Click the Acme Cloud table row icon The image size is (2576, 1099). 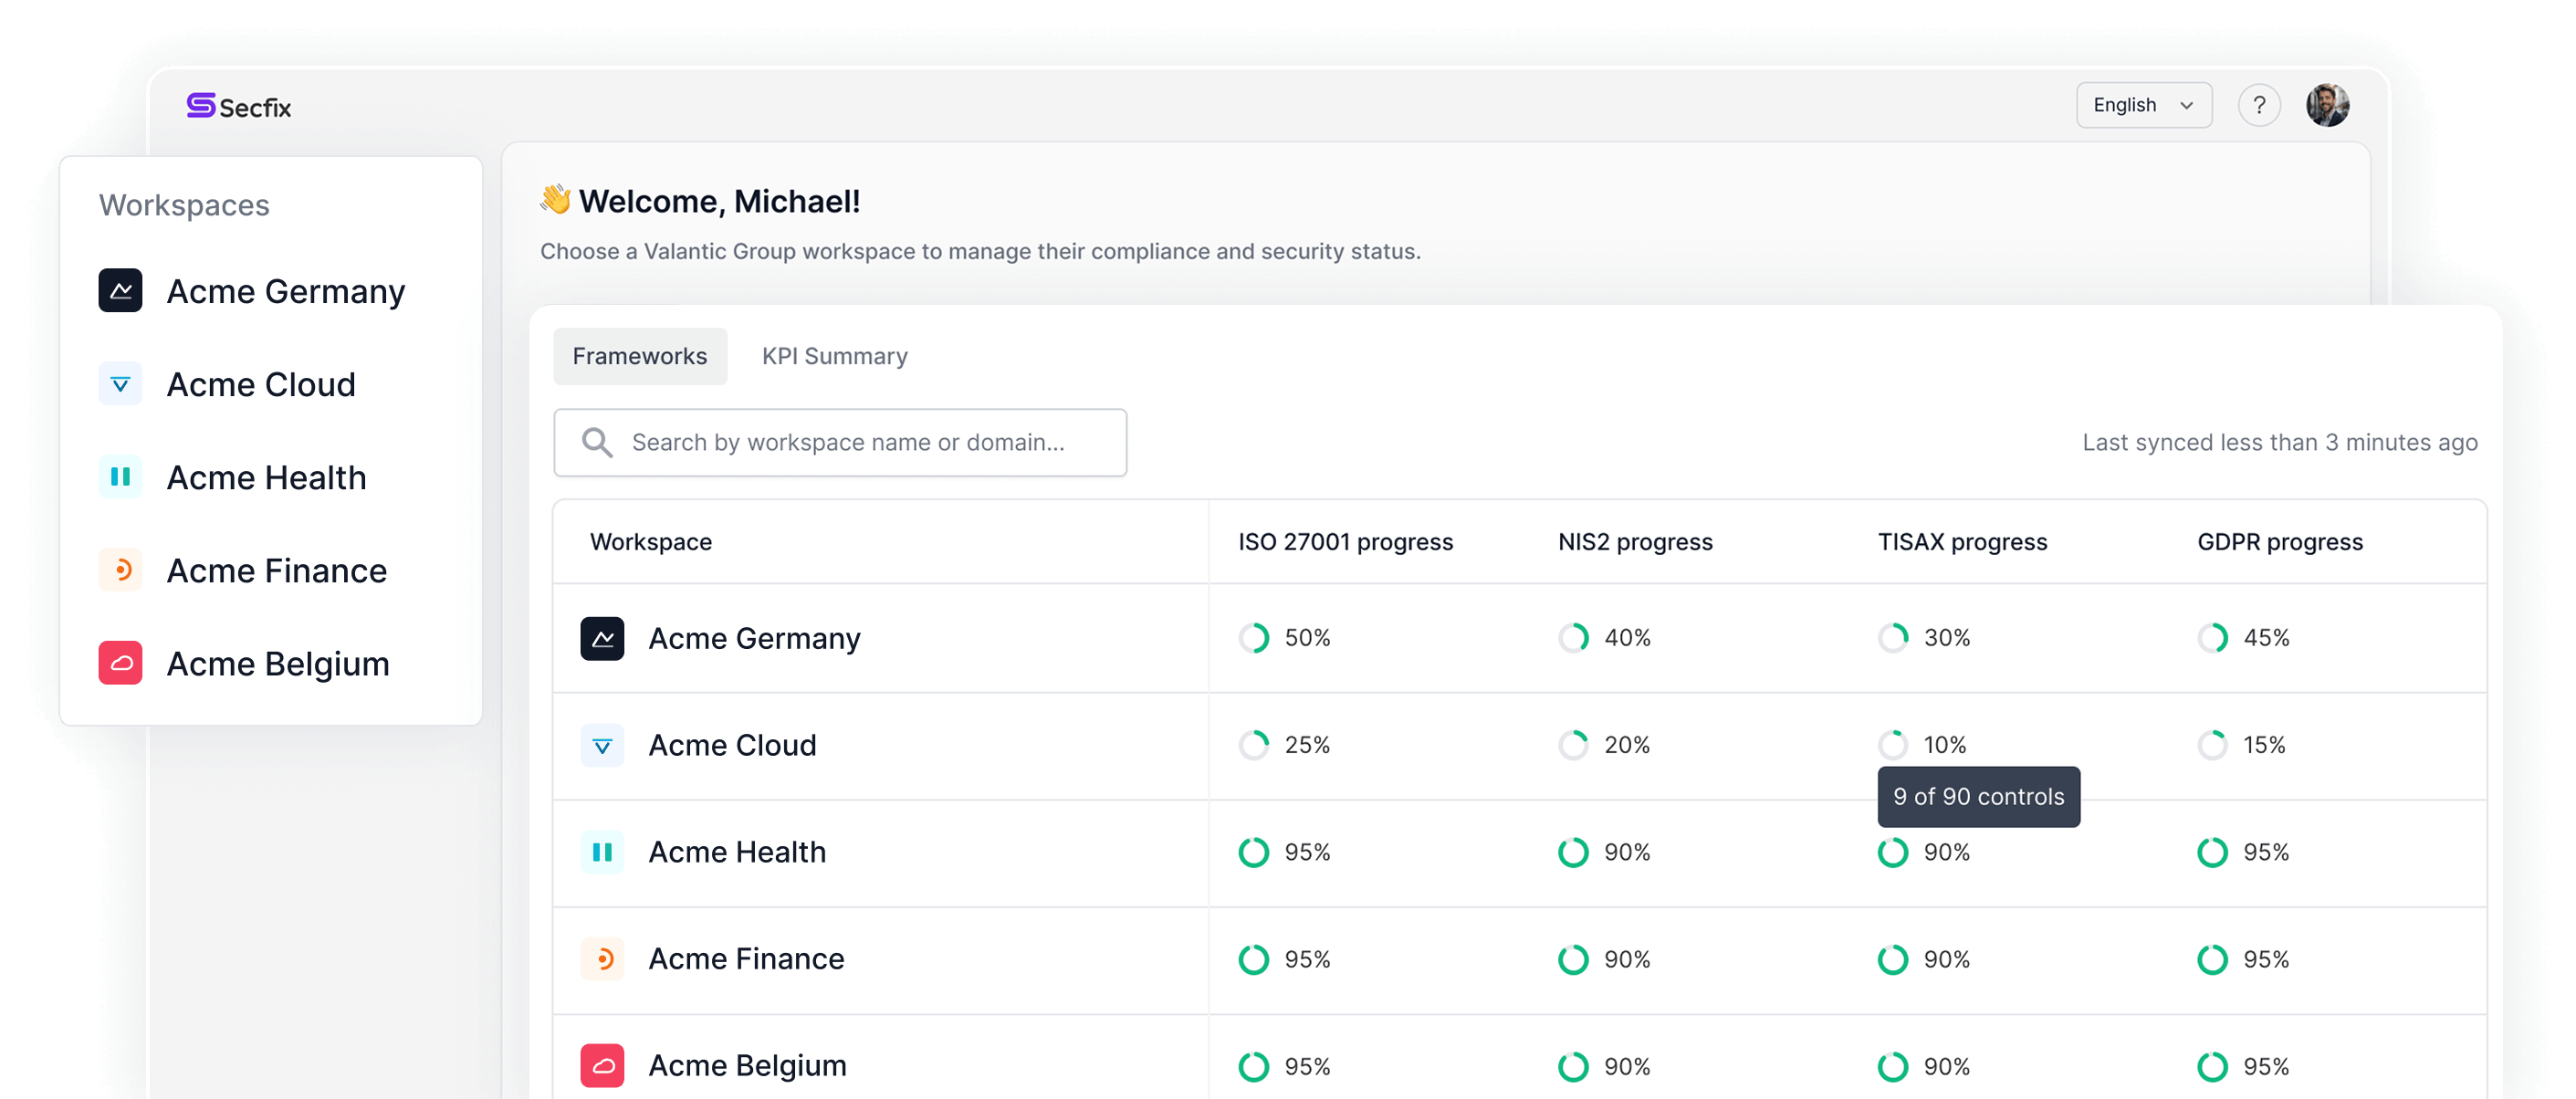pos(602,745)
